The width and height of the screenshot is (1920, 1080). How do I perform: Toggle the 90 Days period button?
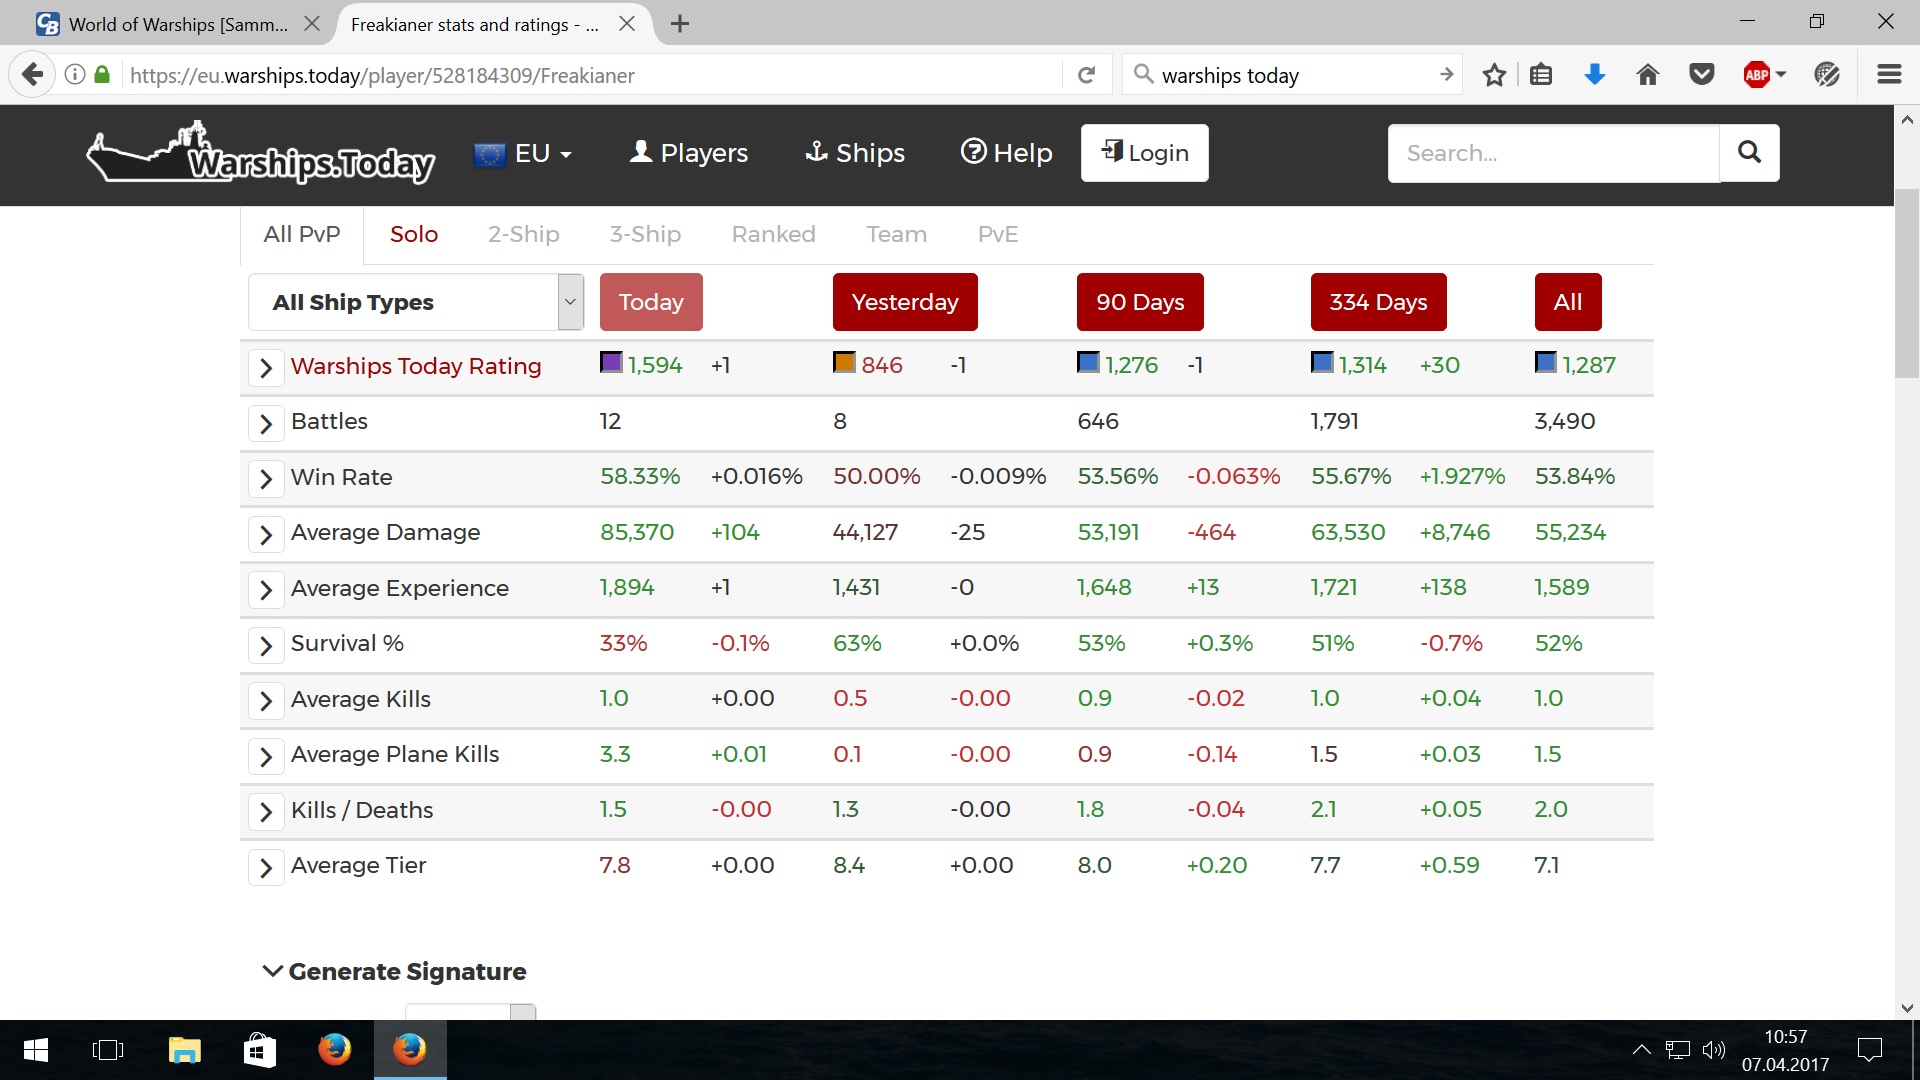(x=1140, y=302)
